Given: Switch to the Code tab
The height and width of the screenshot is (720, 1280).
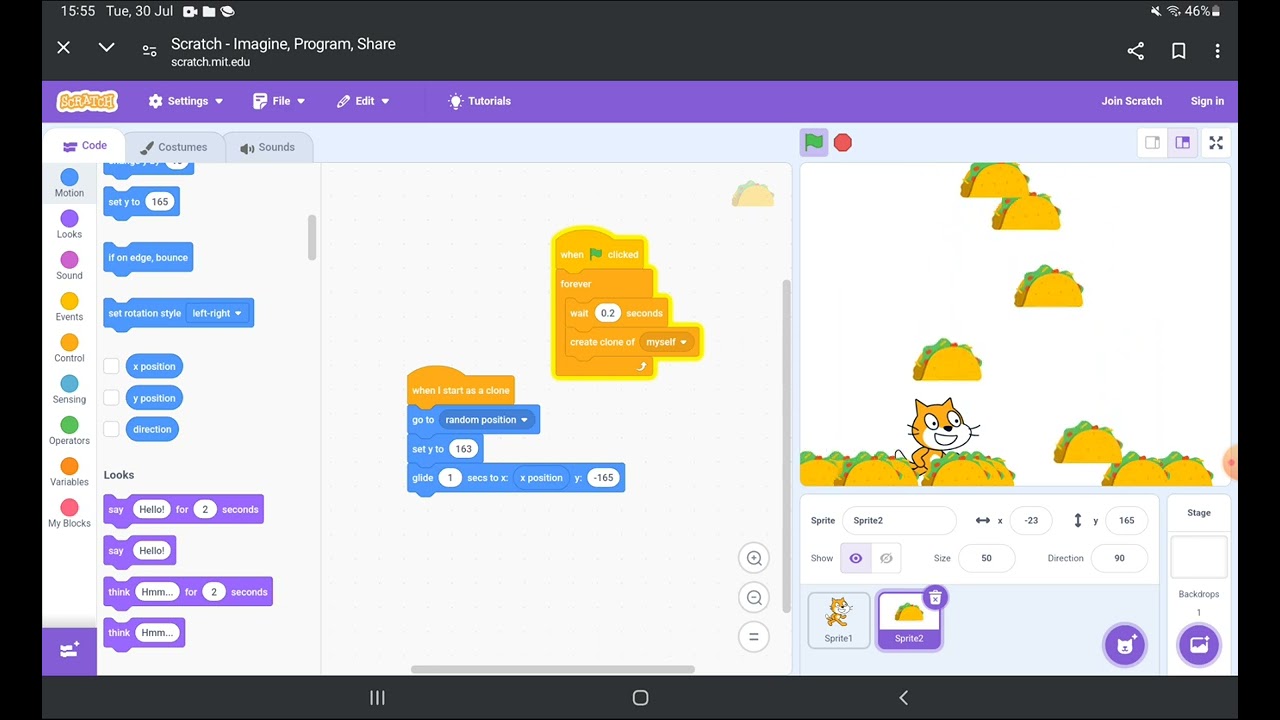Looking at the screenshot, I should tap(84, 146).
